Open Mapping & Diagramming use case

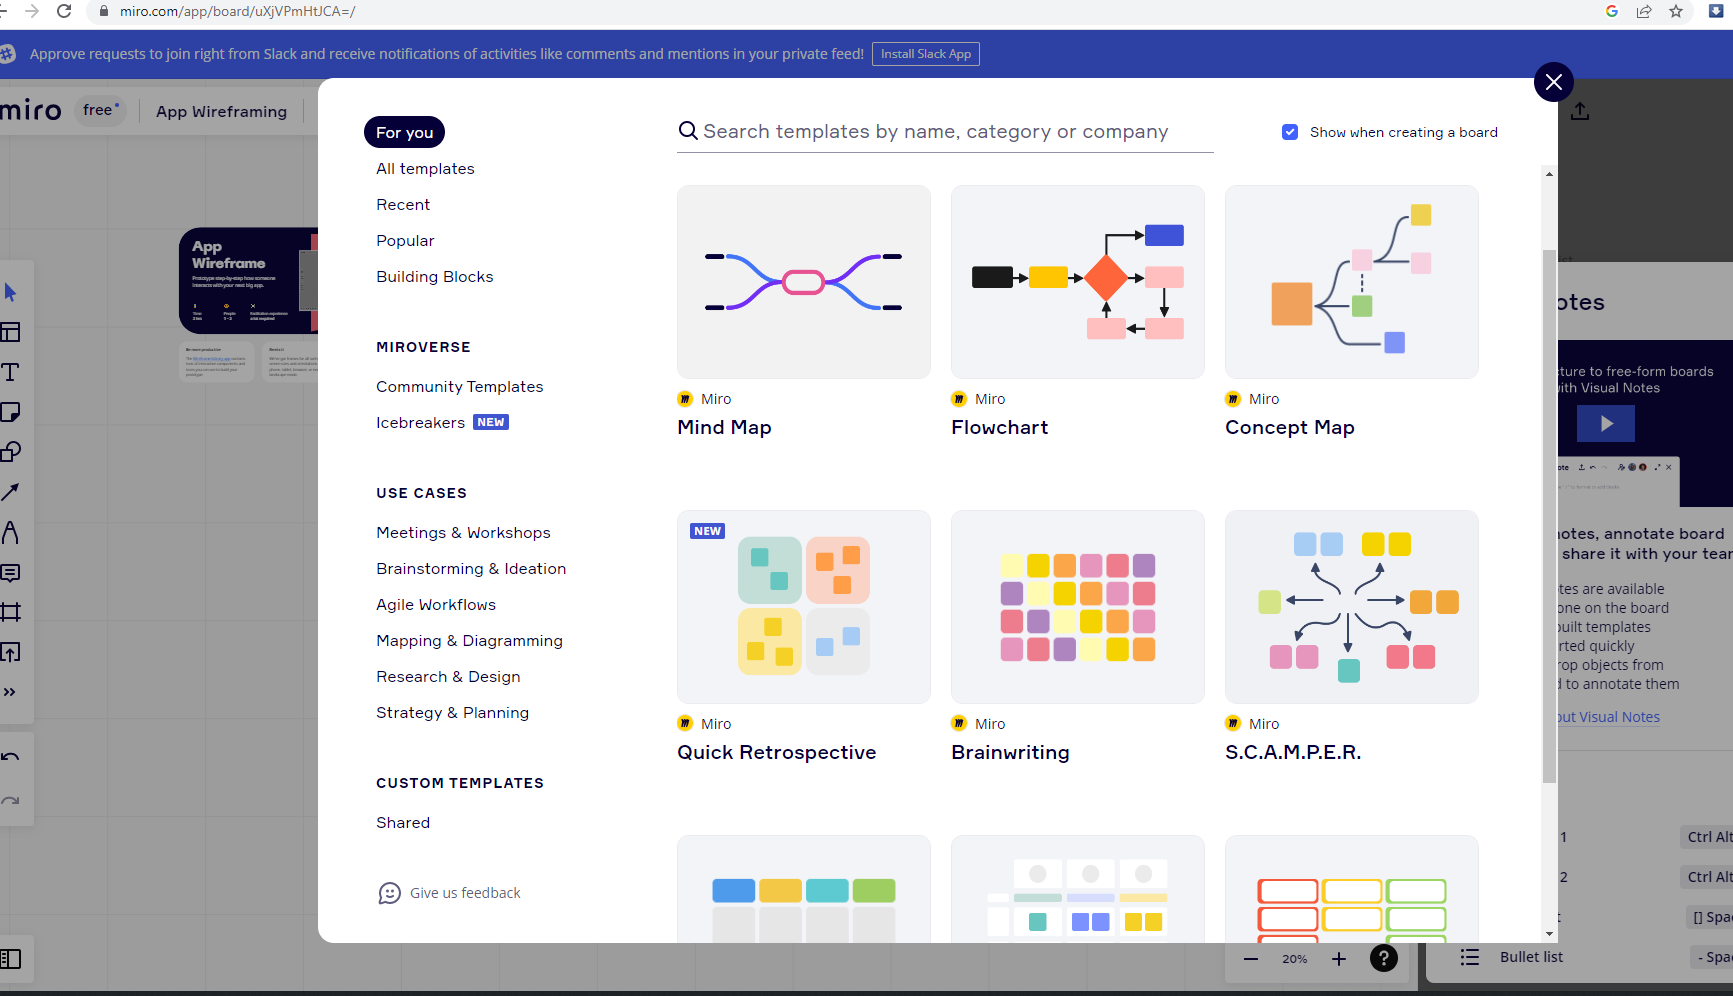[469, 641]
